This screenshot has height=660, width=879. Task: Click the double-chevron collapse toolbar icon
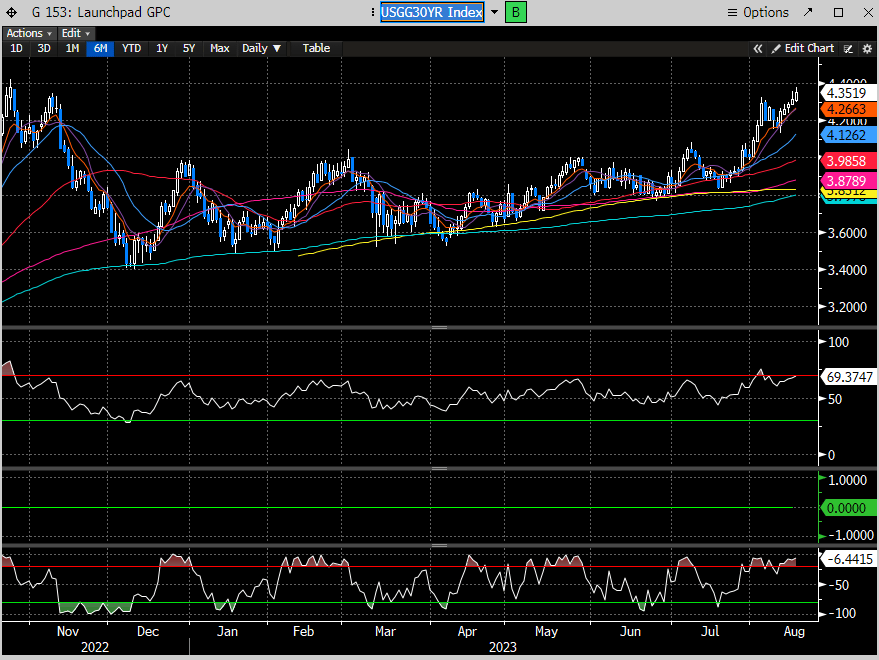758,48
